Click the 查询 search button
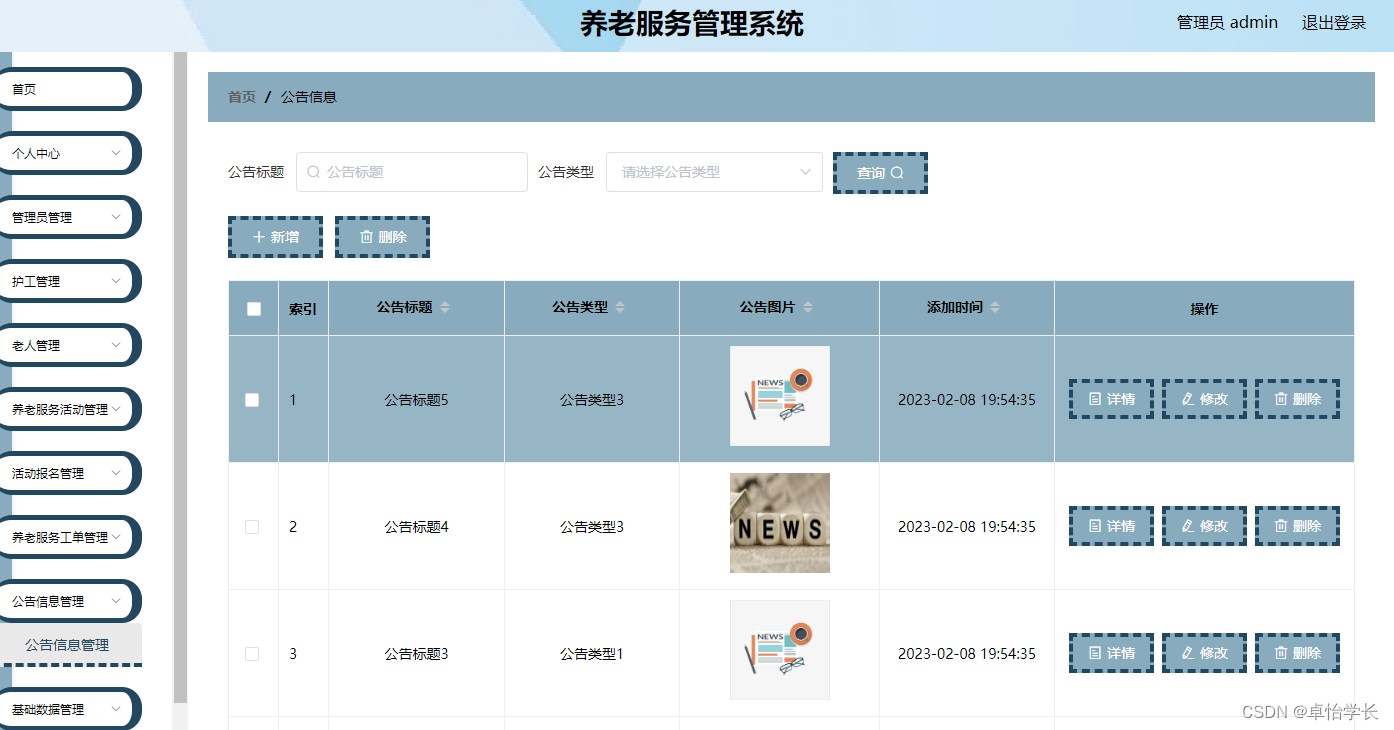The height and width of the screenshot is (730, 1394). pyautogui.click(x=880, y=173)
